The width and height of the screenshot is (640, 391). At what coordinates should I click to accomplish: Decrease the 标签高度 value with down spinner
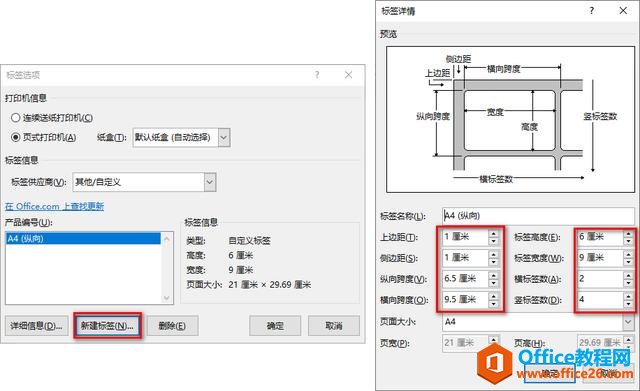click(629, 241)
